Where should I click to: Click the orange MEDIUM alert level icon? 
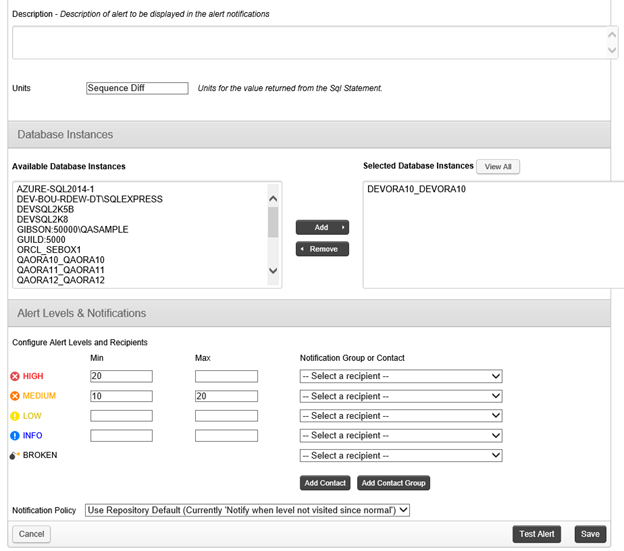tap(15, 396)
